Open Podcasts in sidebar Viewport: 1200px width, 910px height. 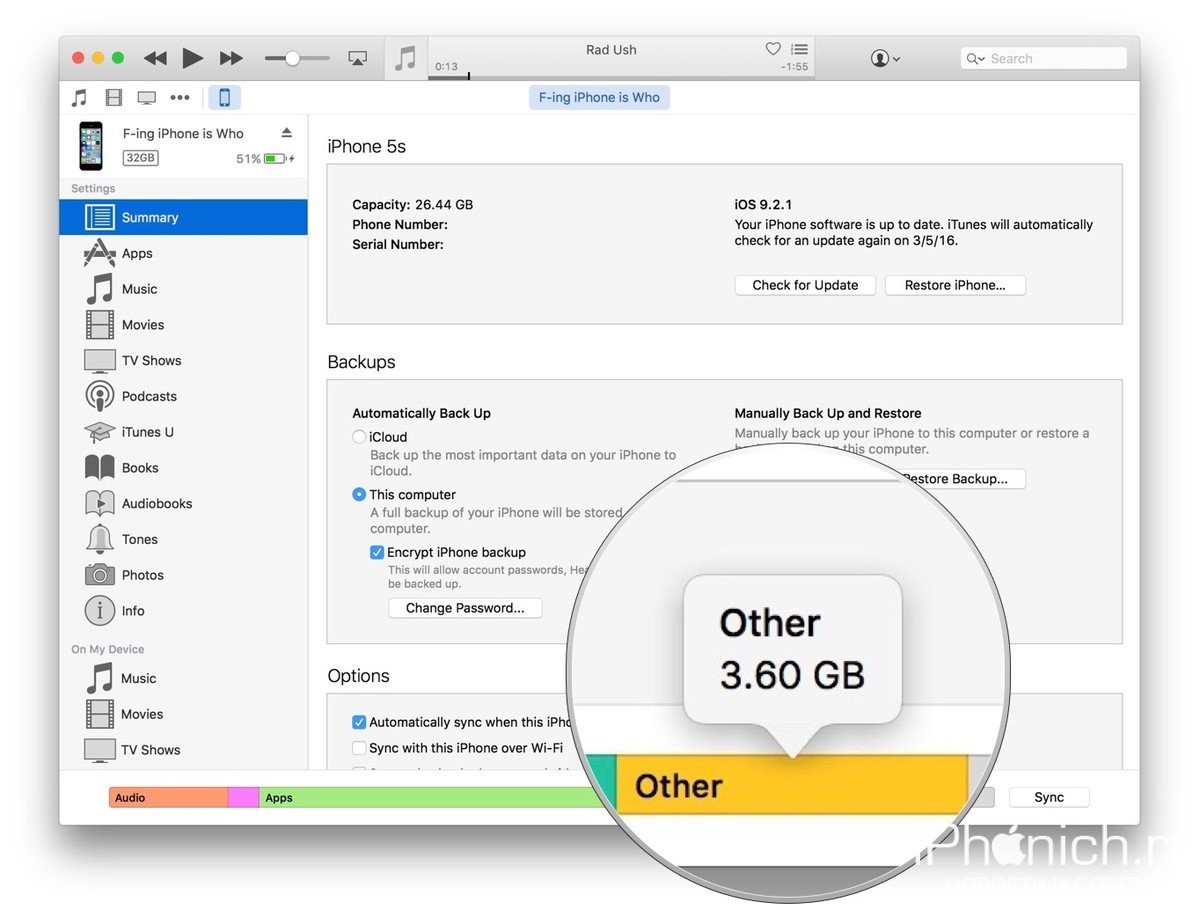[x=183, y=396]
